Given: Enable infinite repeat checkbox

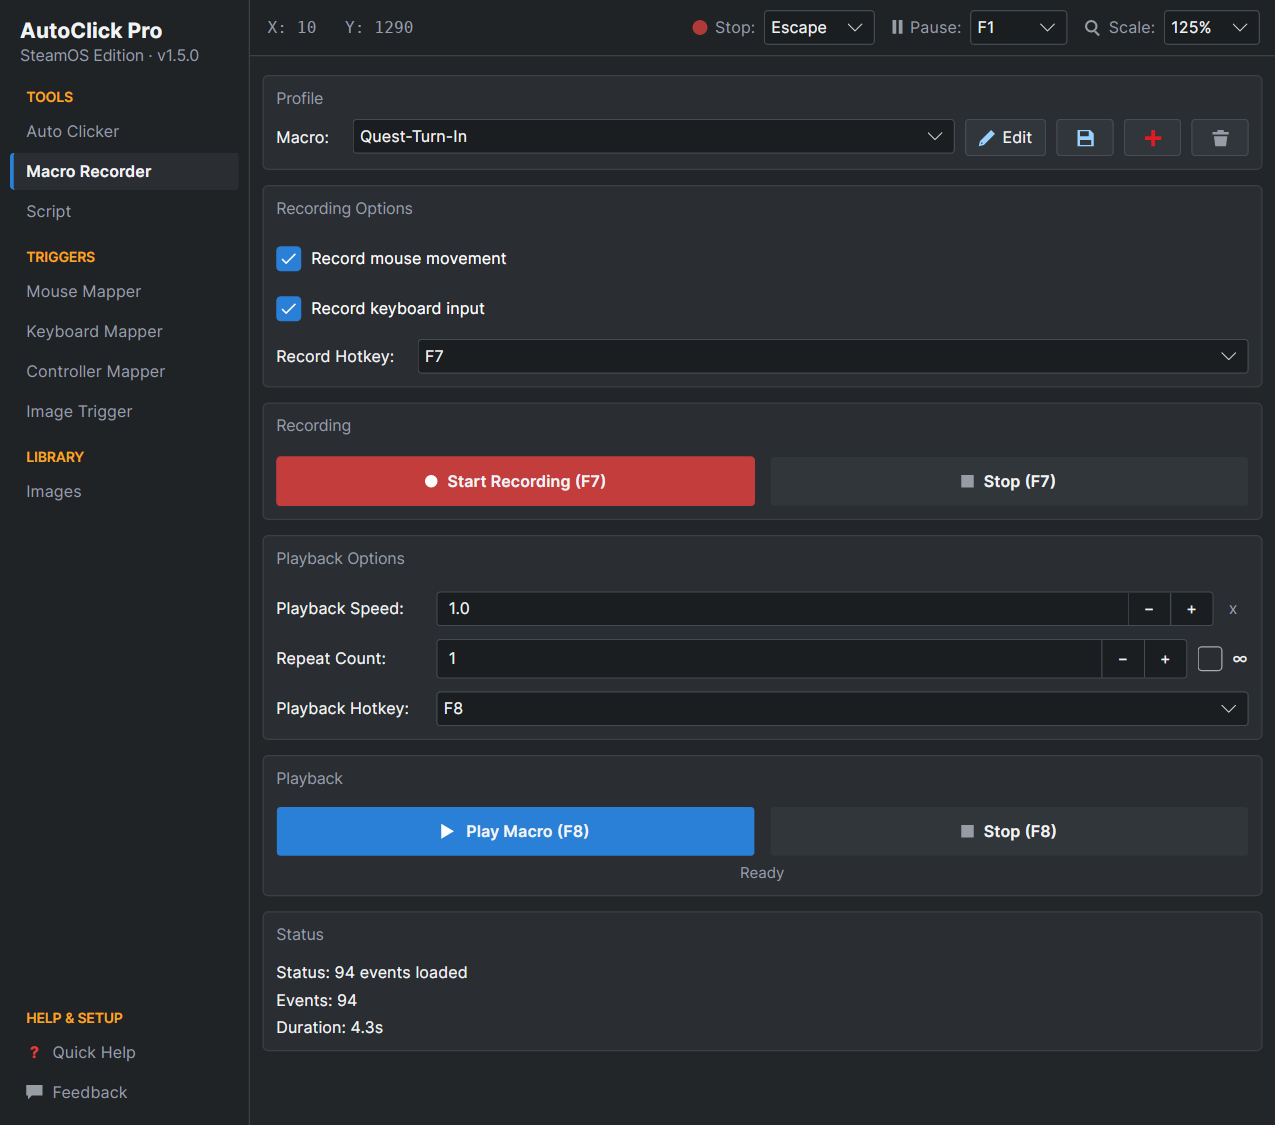Looking at the screenshot, I should pyautogui.click(x=1210, y=659).
